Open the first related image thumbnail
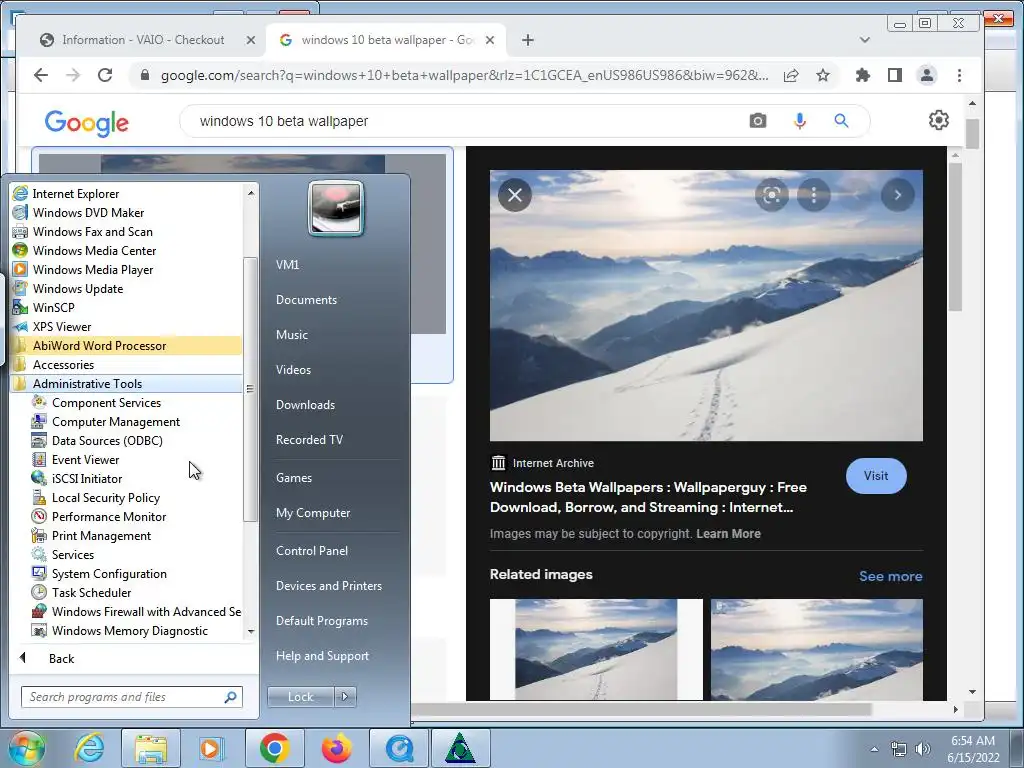This screenshot has height=768, width=1024. click(596, 649)
